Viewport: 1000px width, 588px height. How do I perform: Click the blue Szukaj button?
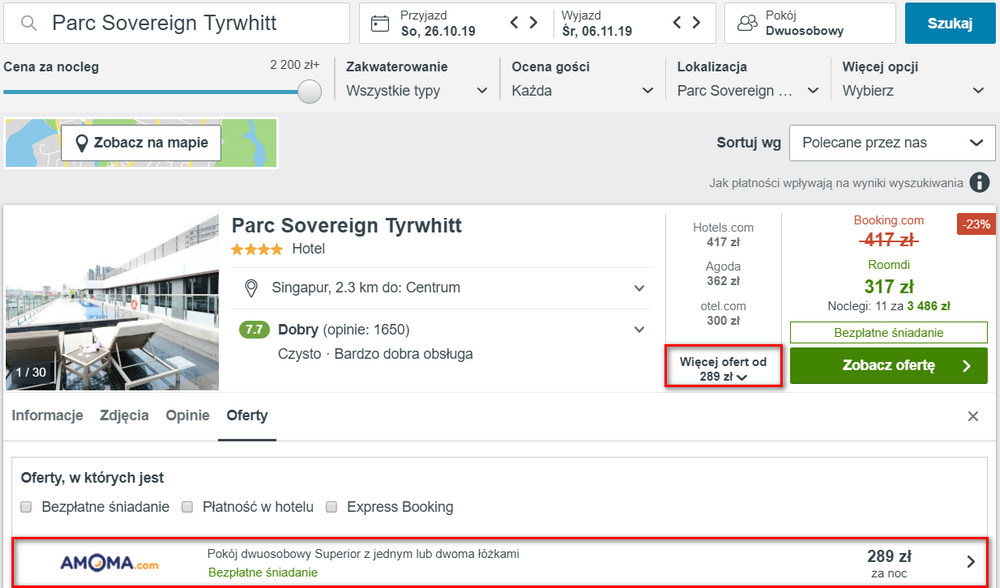pos(950,23)
